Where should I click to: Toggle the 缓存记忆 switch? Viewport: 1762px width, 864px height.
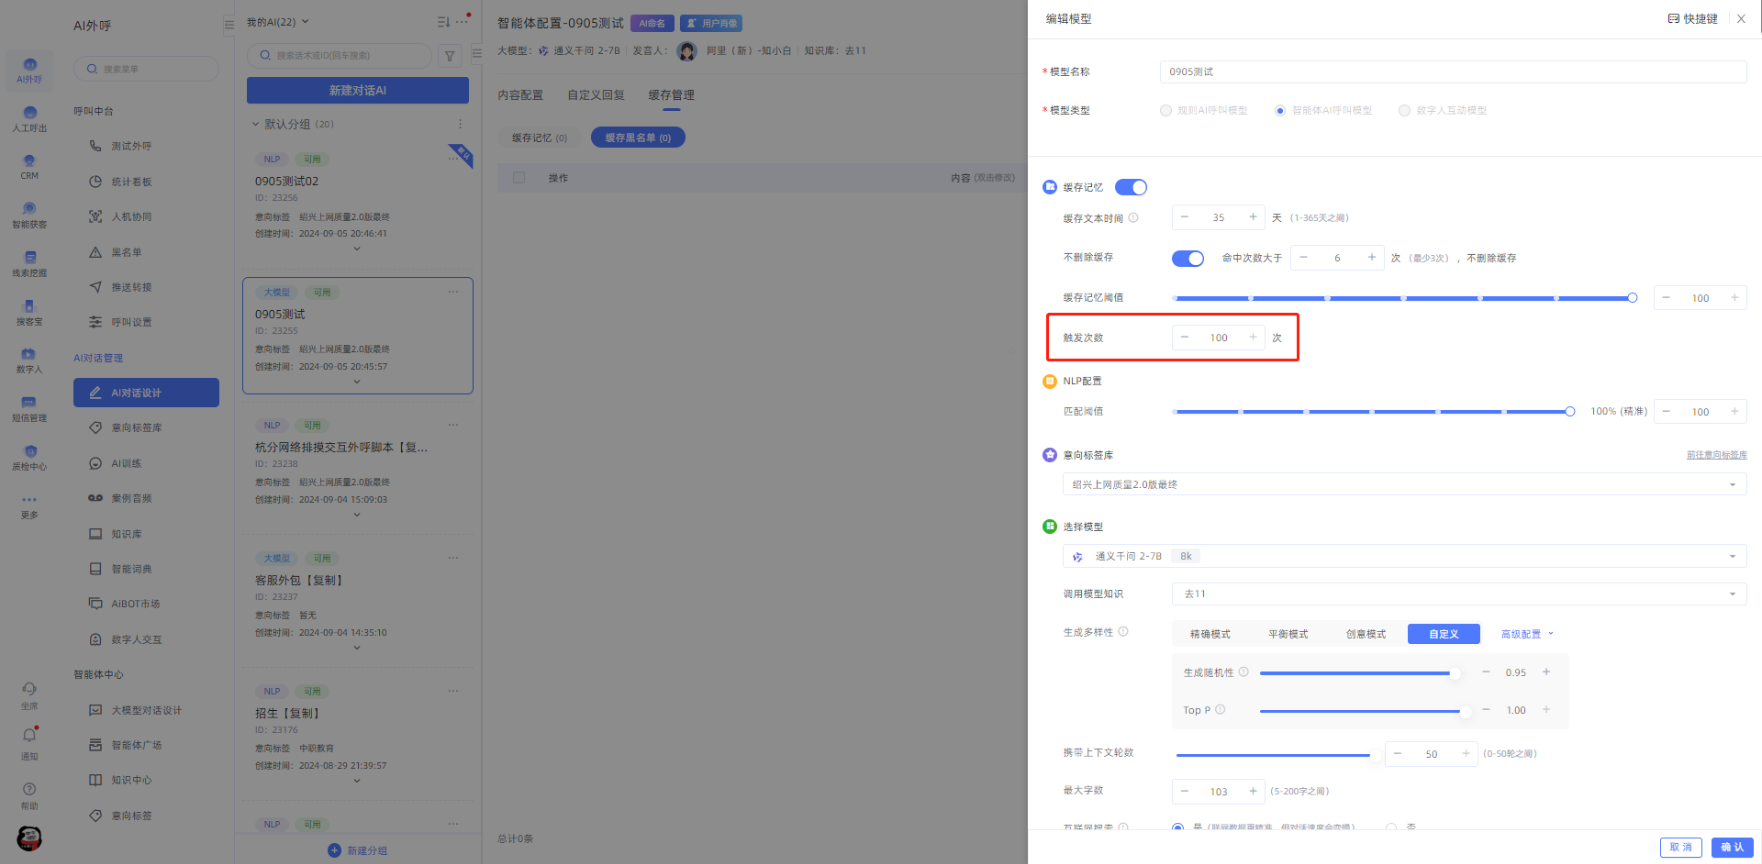(1131, 187)
